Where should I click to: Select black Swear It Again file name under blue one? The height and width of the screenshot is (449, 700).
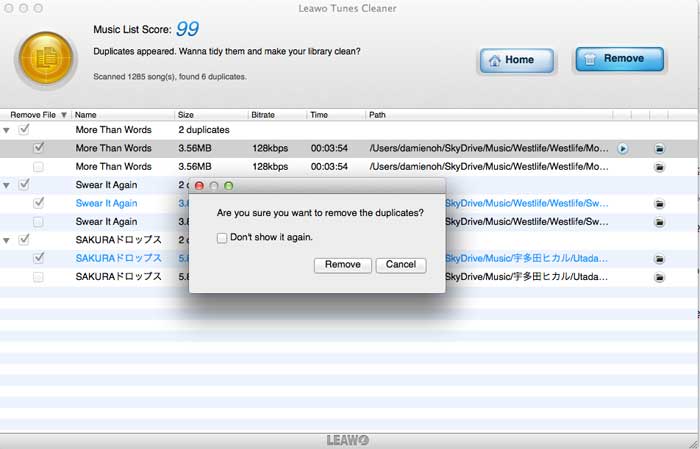click(106, 222)
